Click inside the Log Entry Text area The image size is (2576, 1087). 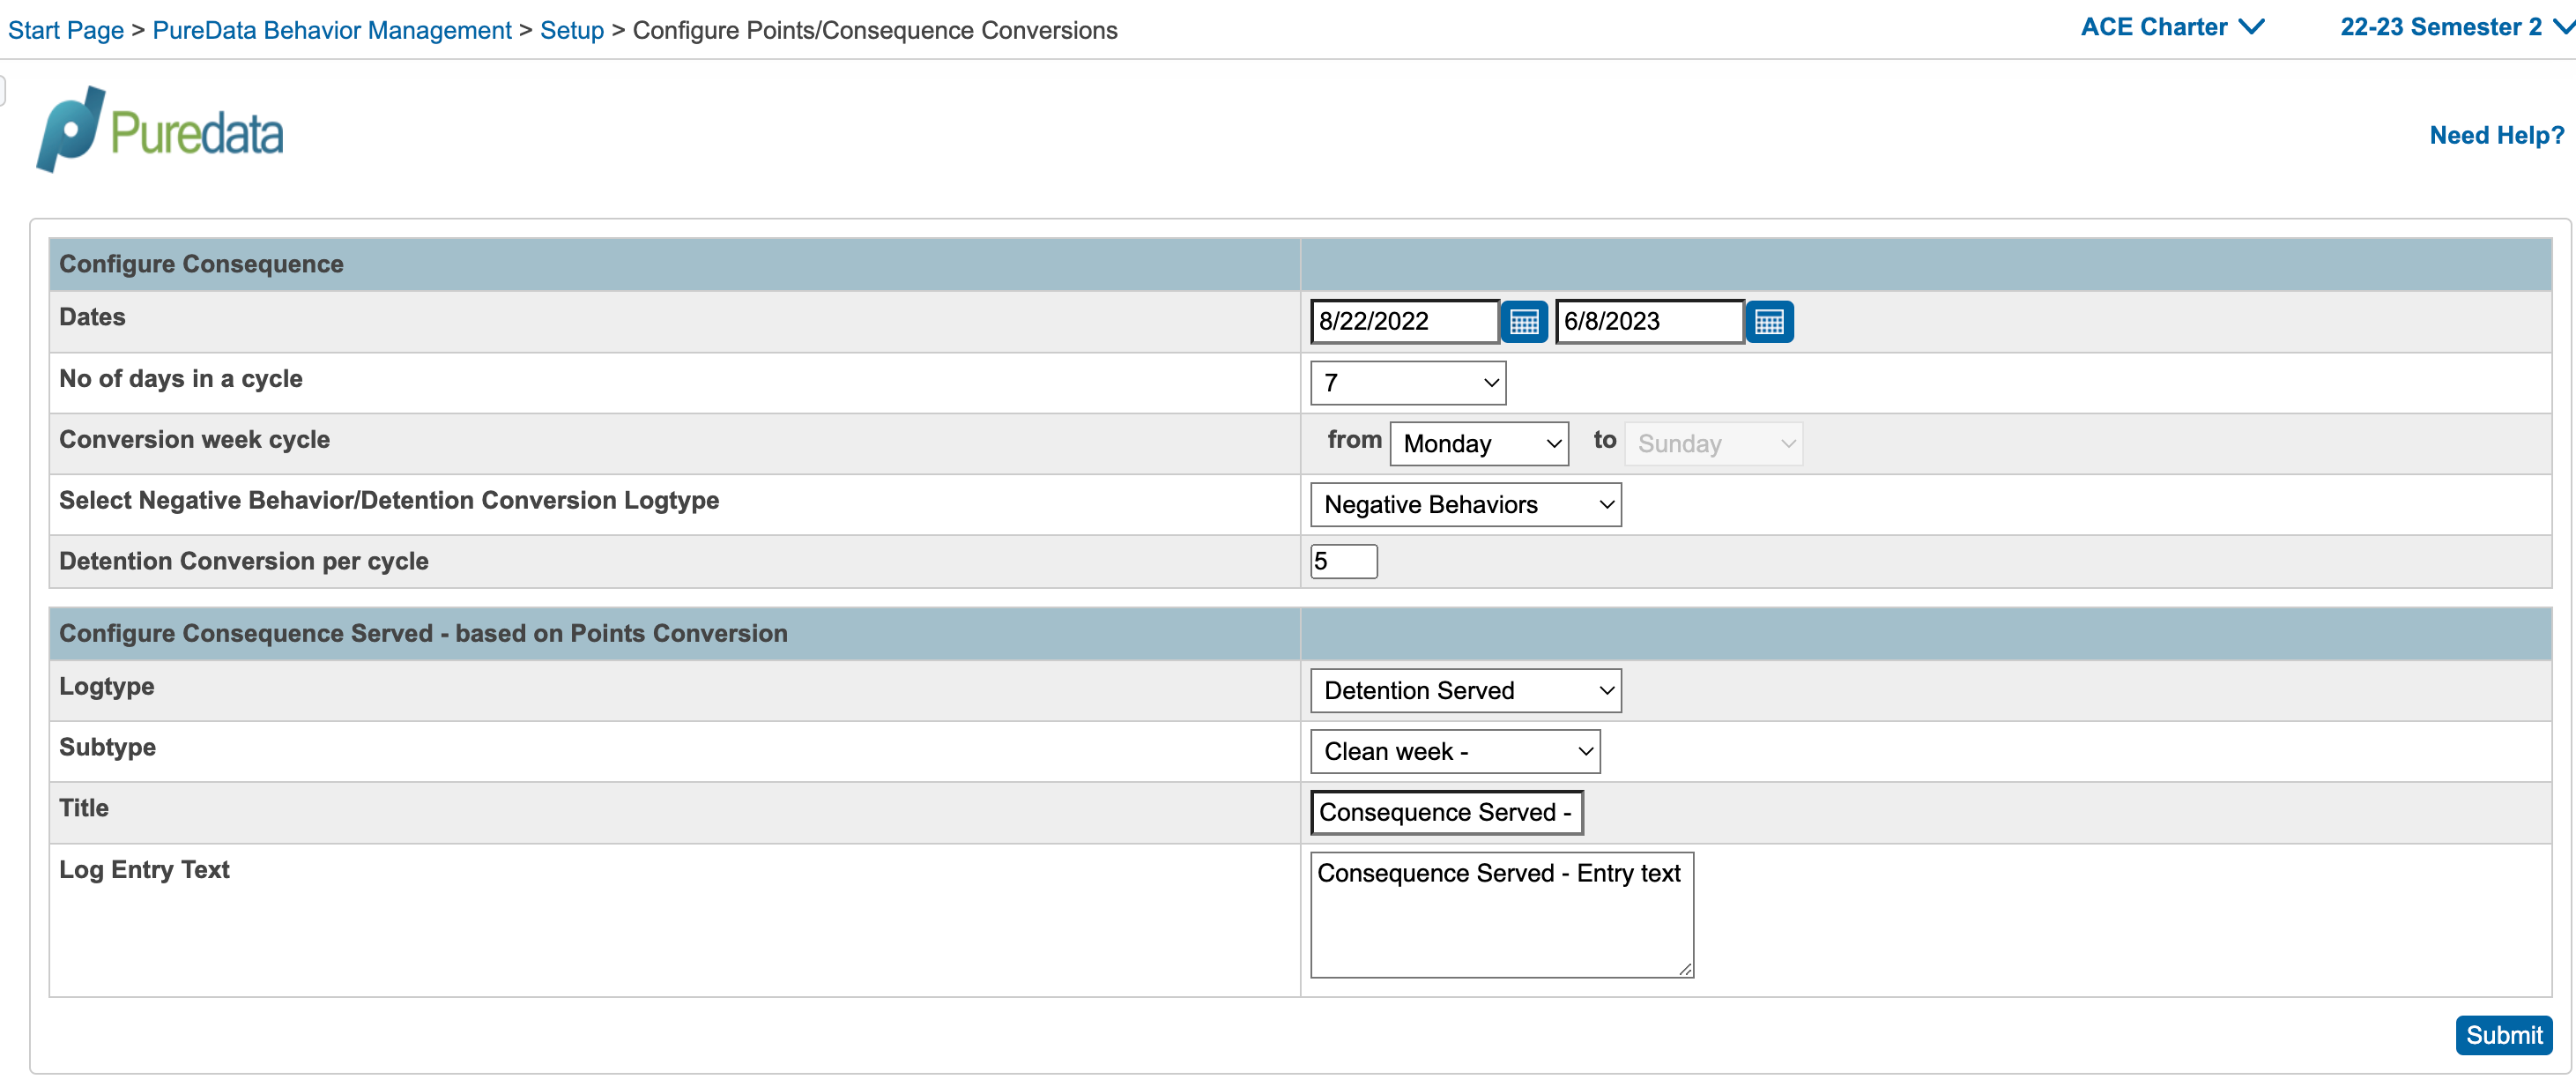(x=1500, y=912)
